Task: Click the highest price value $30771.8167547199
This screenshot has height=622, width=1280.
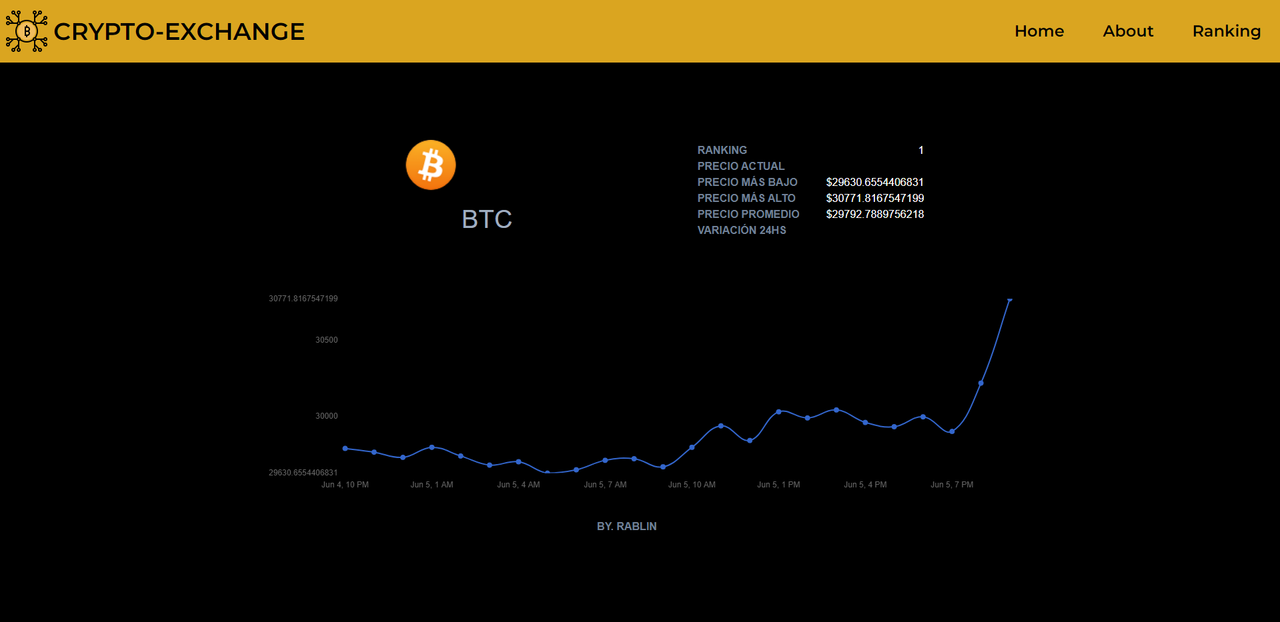Action: coord(875,198)
